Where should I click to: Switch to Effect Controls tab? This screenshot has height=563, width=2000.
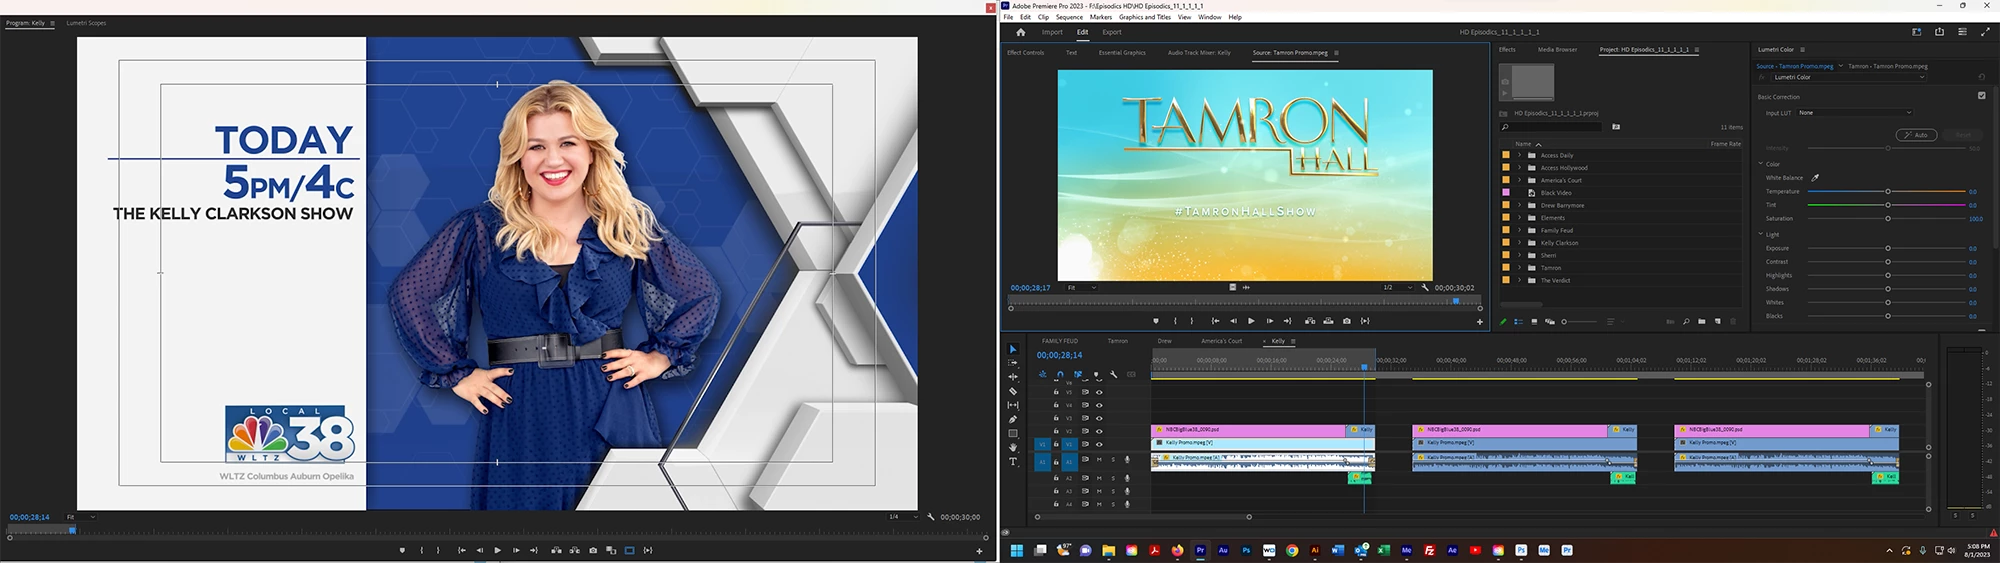(x=1025, y=52)
